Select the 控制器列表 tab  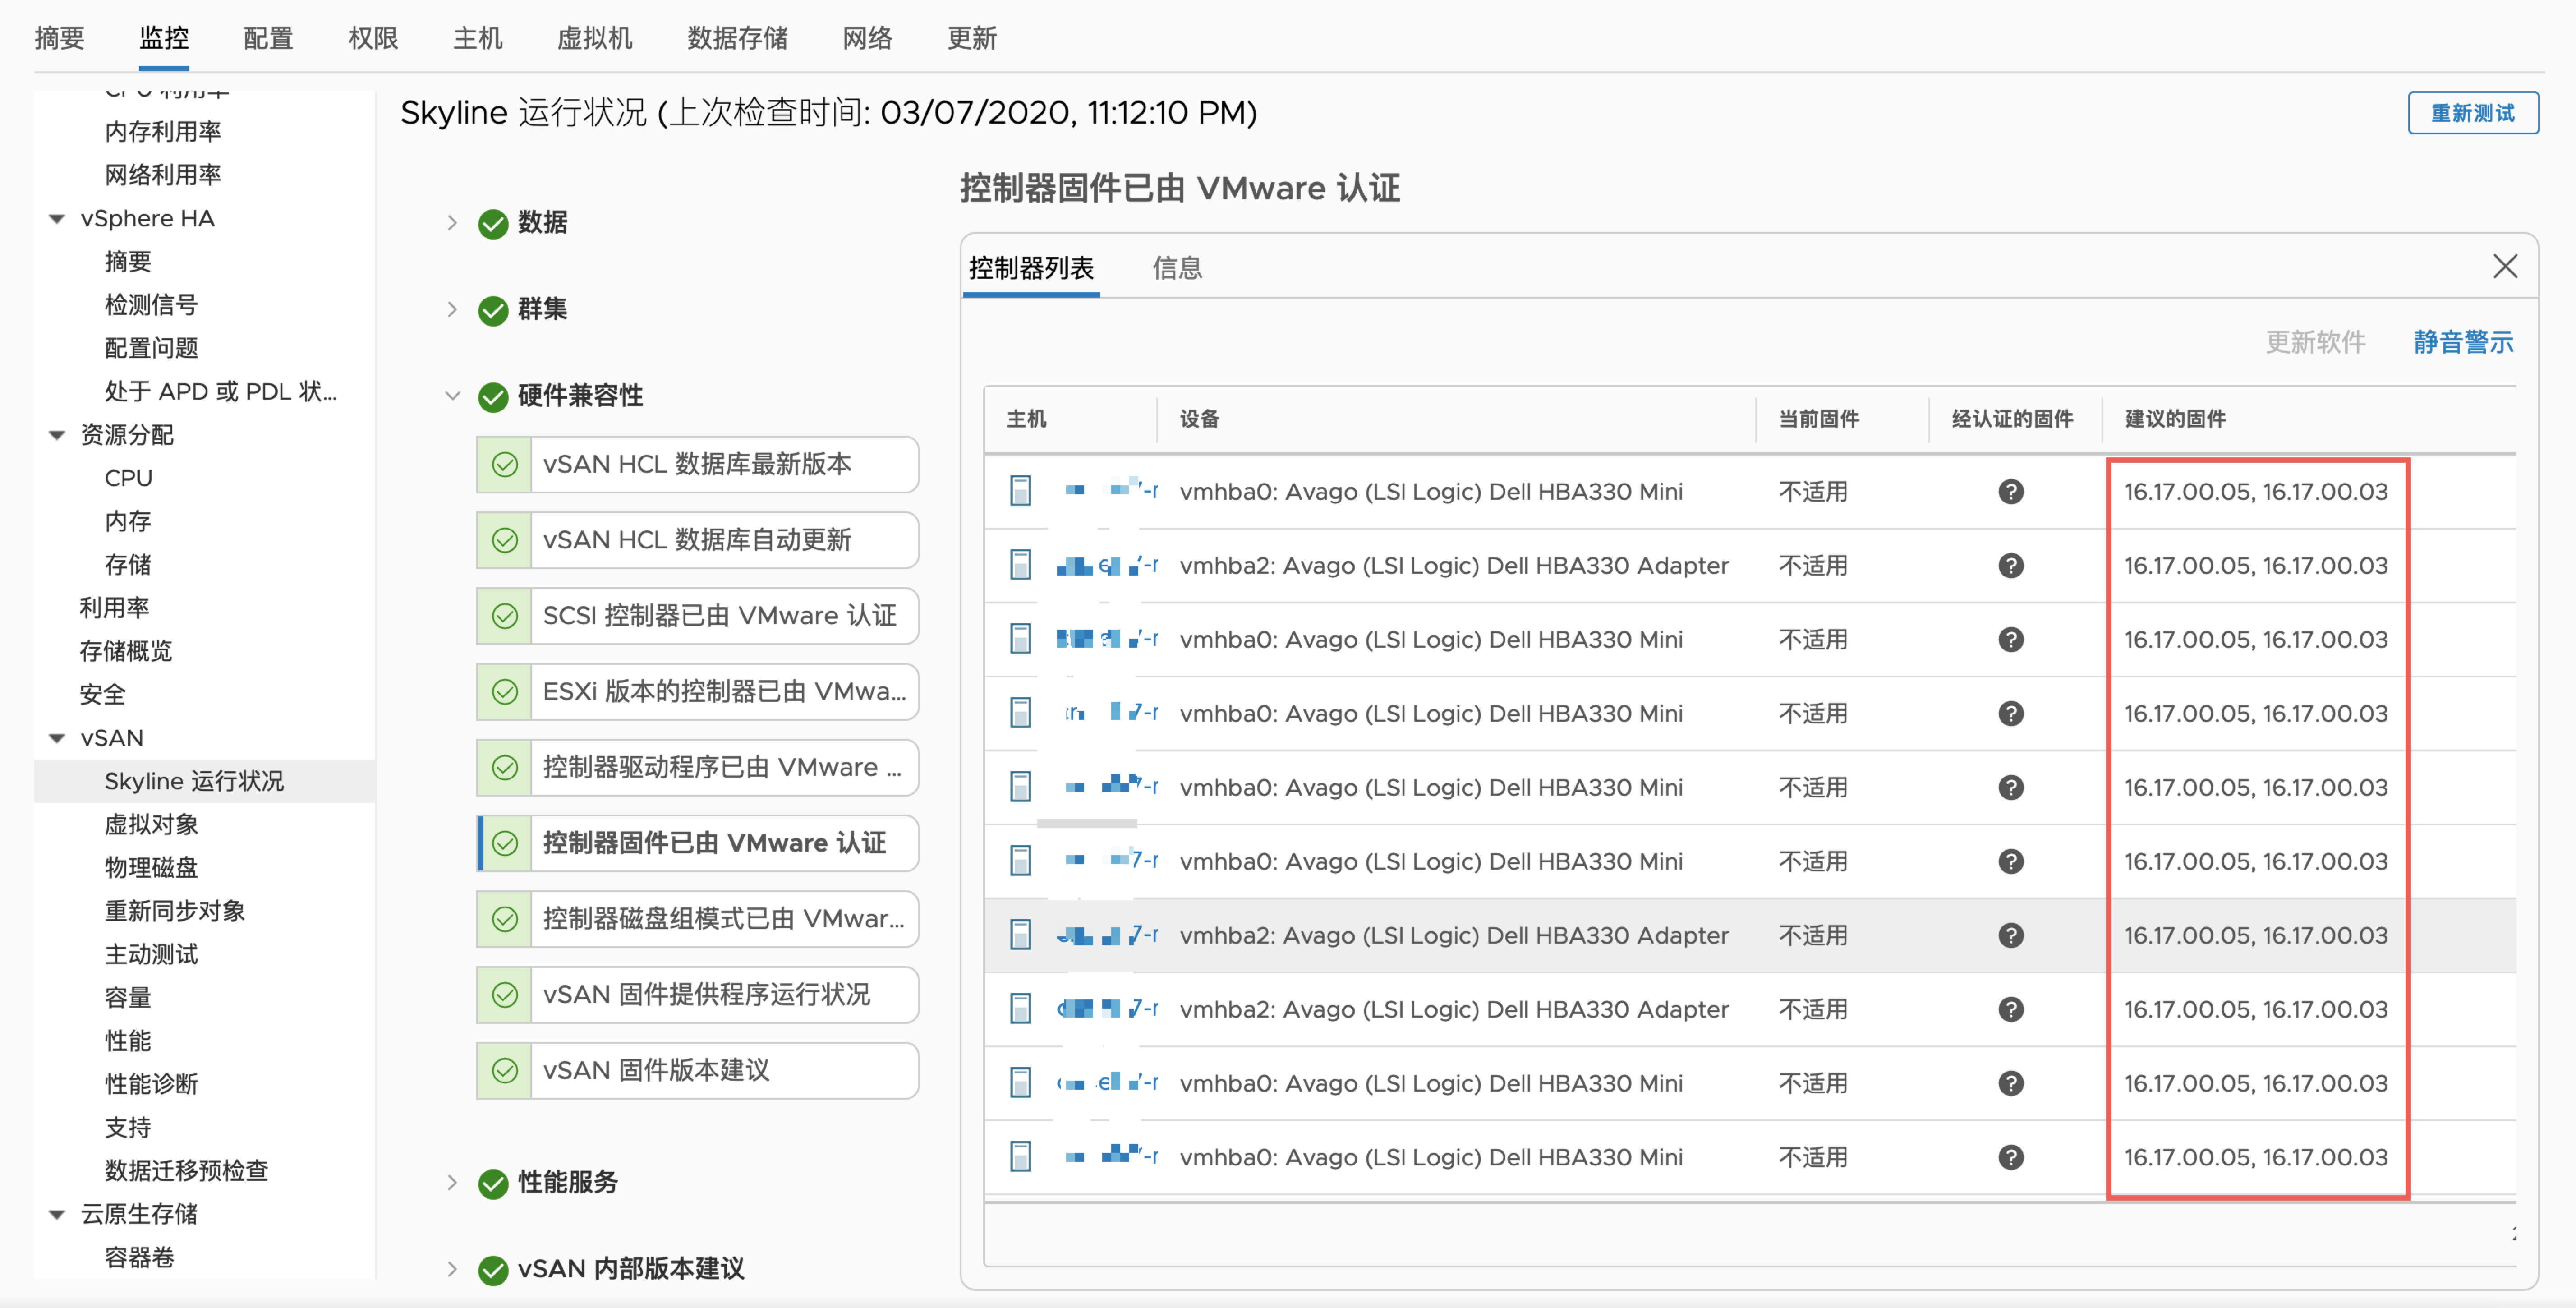click(x=1031, y=268)
